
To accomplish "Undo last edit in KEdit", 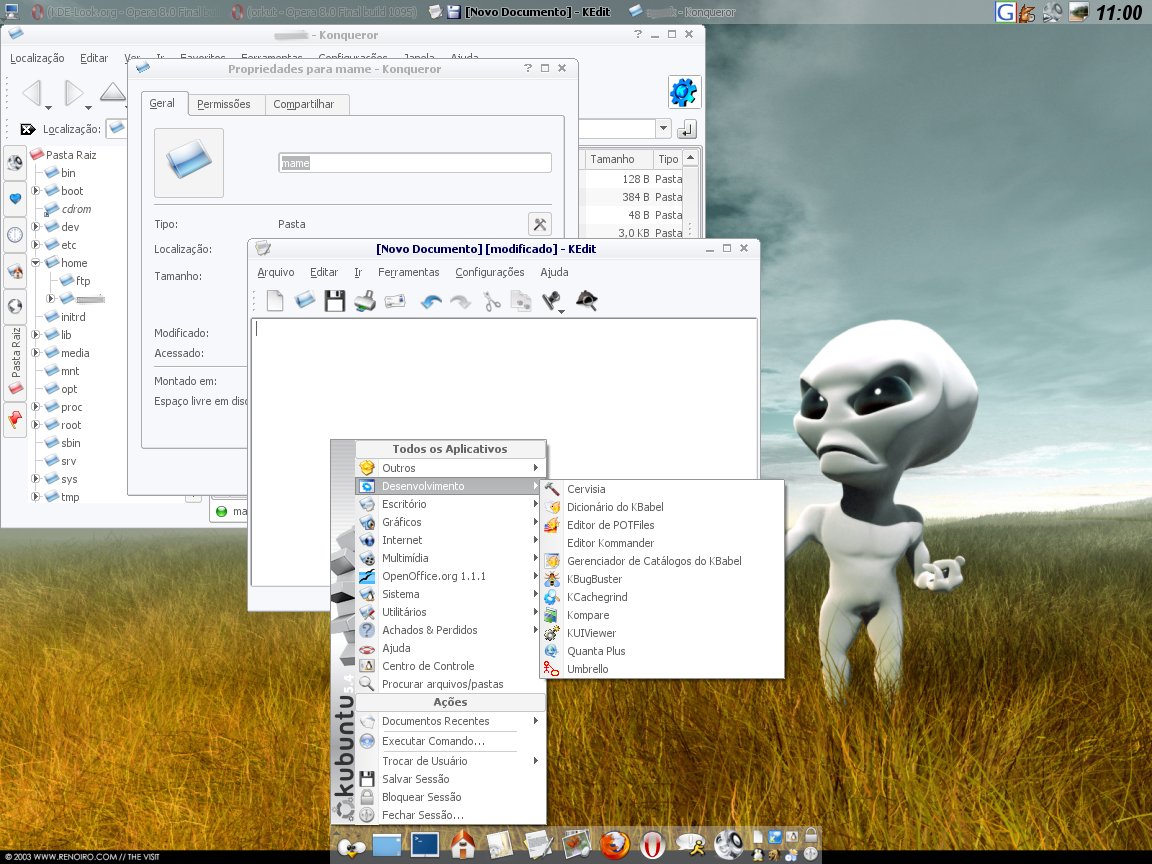I will coord(431,301).
